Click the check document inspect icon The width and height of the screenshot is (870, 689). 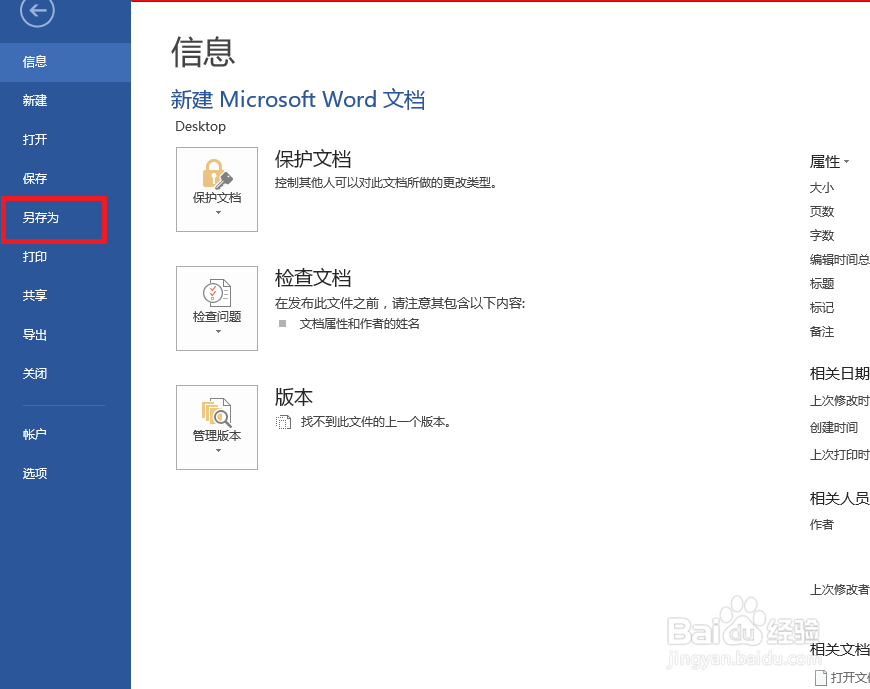tap(217, 292)
